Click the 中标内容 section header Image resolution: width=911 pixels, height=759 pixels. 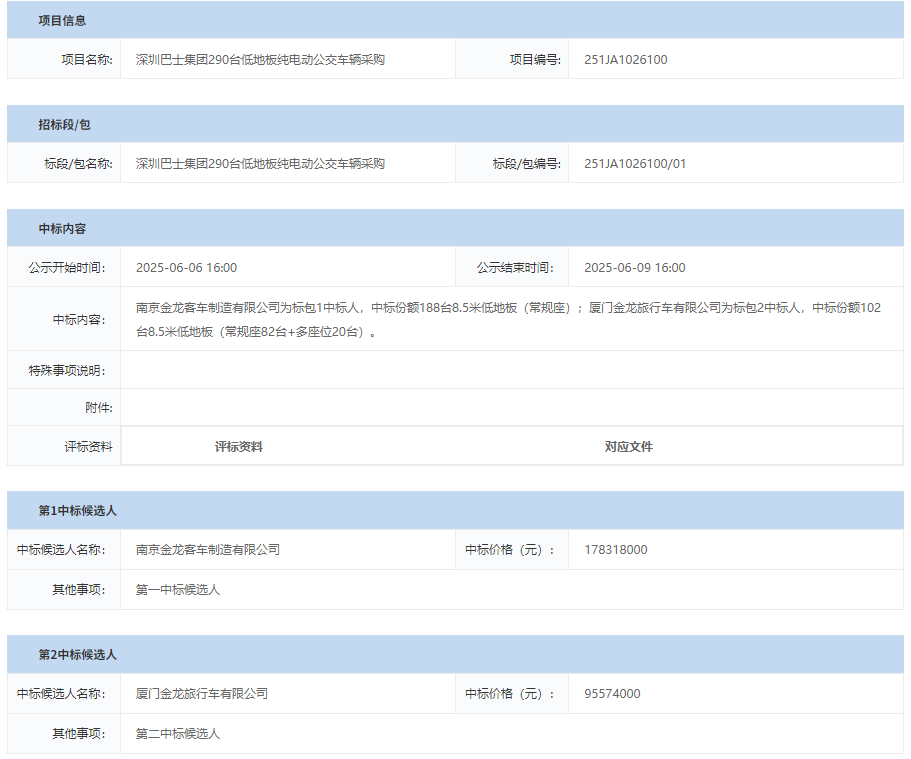pyautogui.click(x=455, y=228)
